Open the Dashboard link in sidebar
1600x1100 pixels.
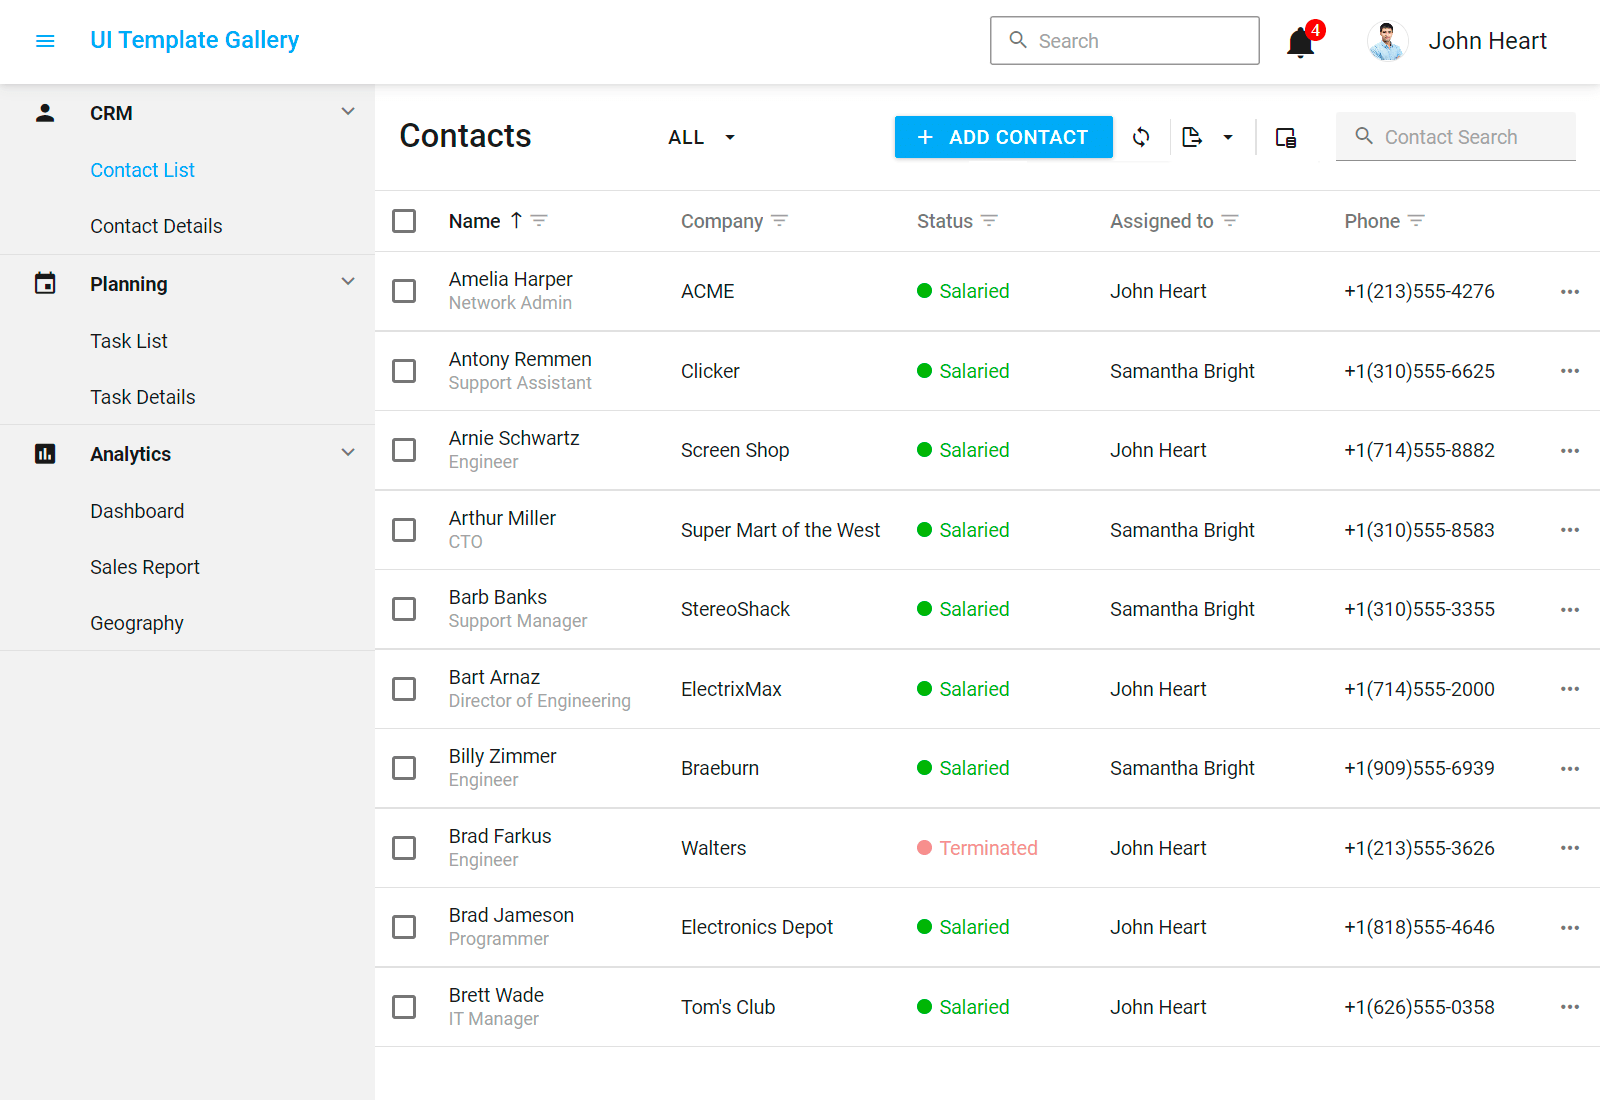137,511
